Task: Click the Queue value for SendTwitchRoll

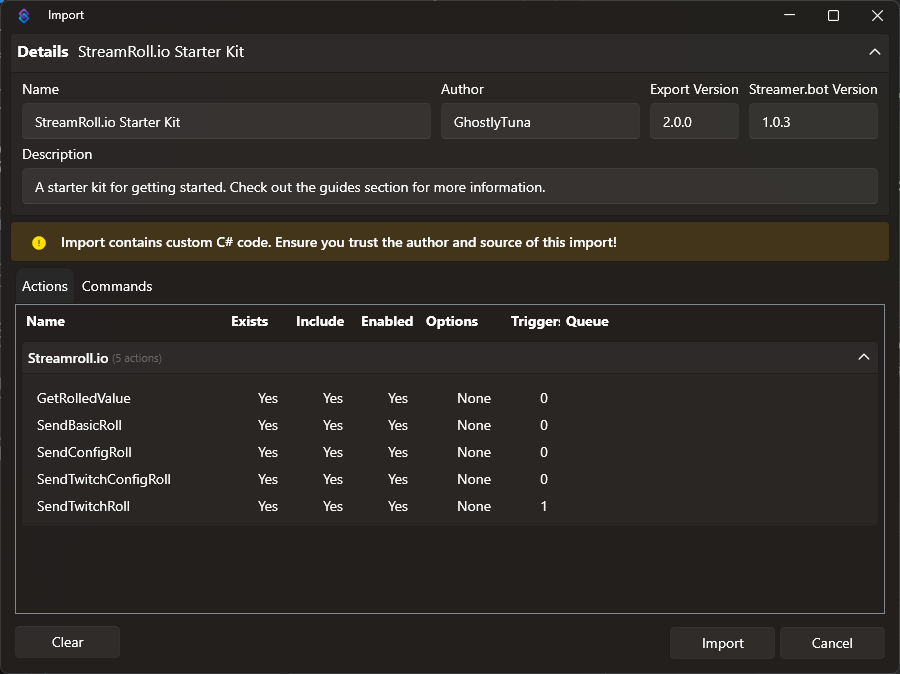Action: 543,506
